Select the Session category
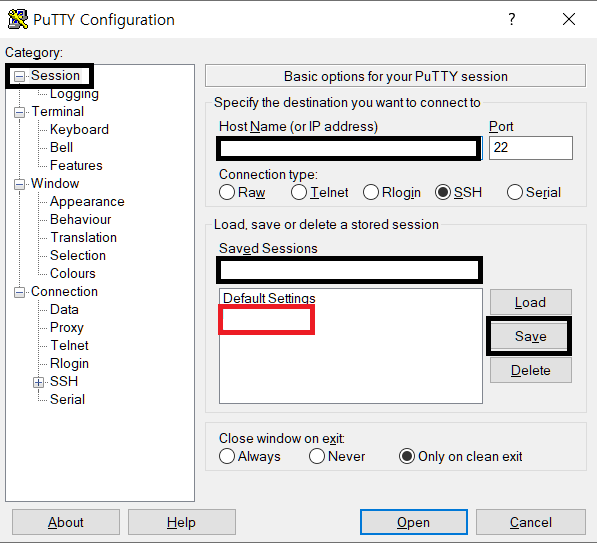 [56, 75]
